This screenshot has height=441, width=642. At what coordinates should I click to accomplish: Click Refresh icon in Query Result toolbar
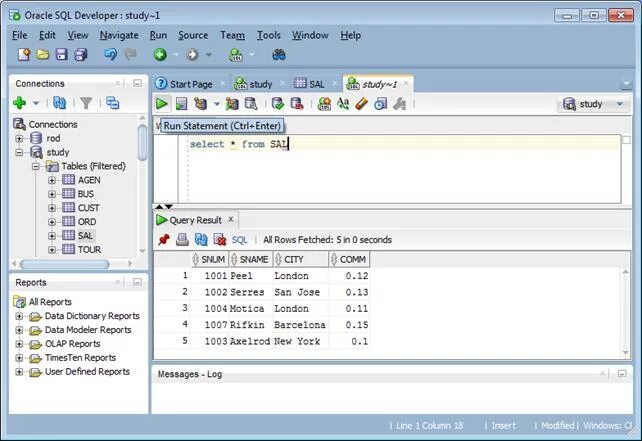coord(201,240)
